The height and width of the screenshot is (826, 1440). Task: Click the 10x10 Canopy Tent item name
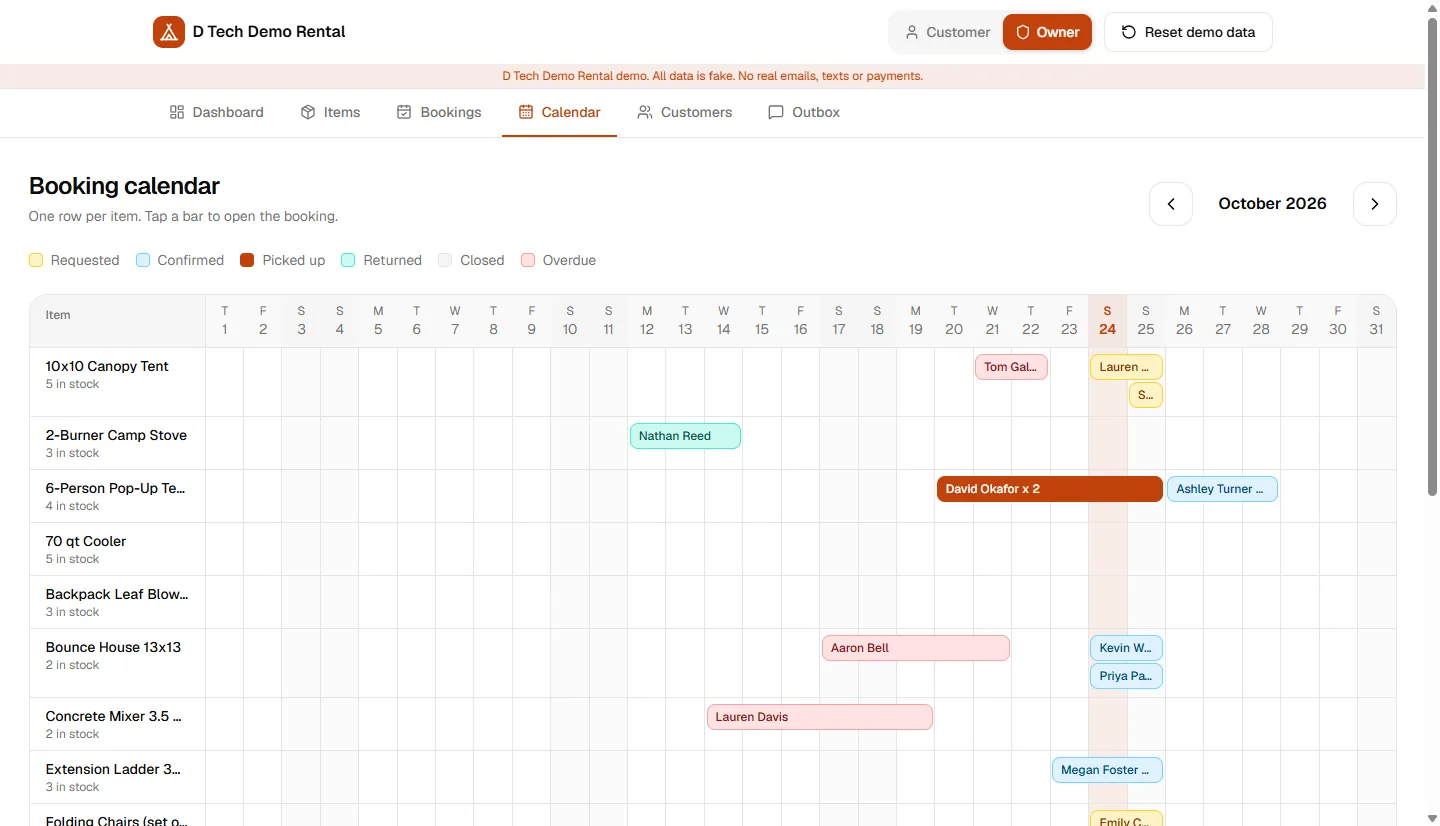(x=107, y=366)
